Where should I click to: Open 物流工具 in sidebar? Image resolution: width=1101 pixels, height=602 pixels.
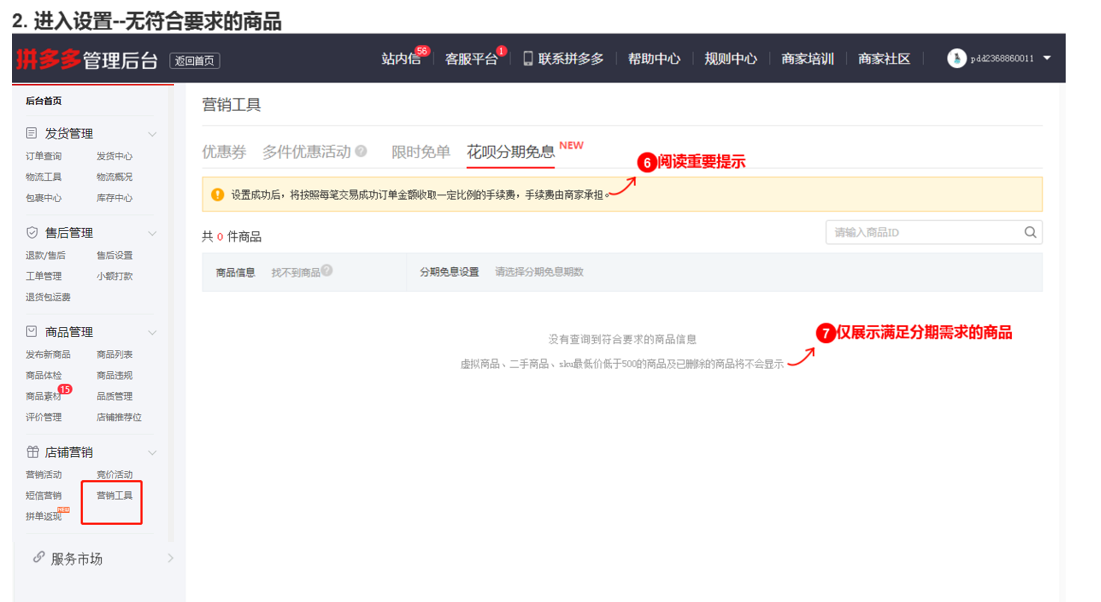coord(44,177)
